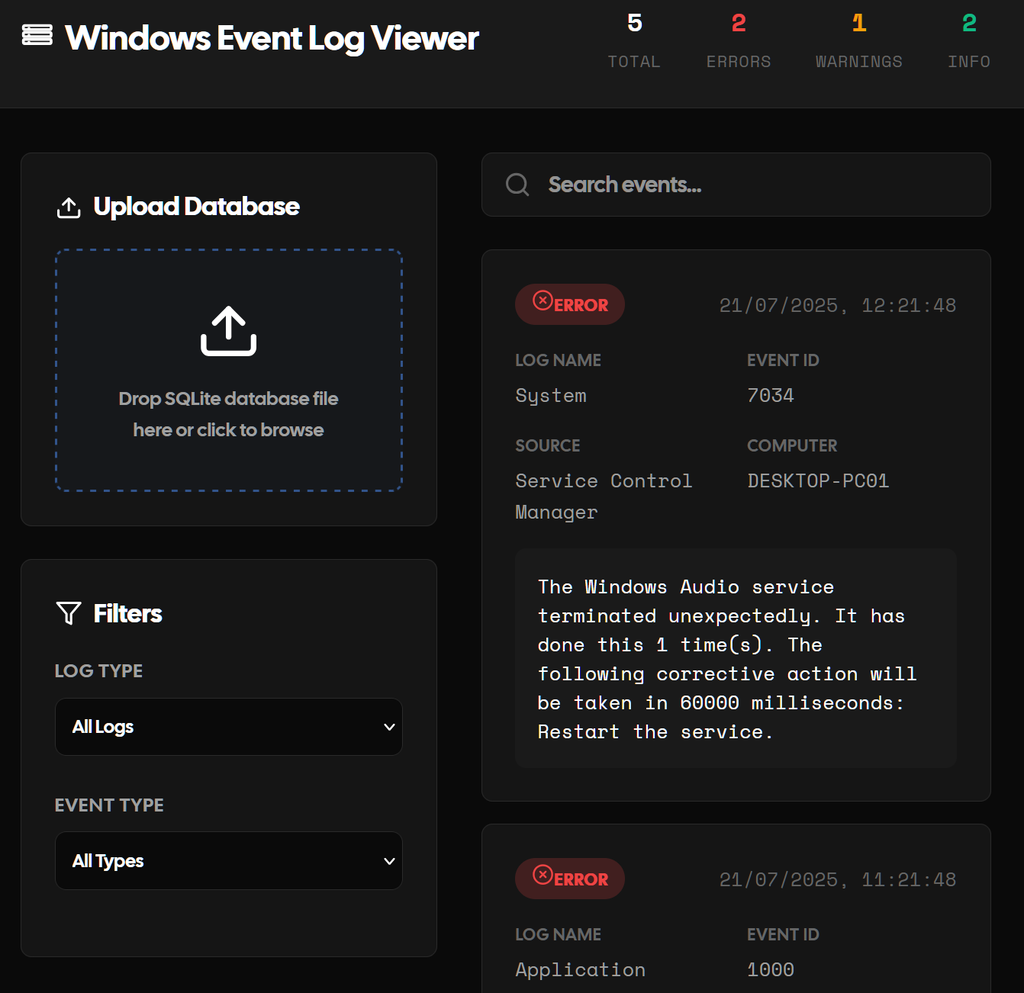Click the Total count of 5
The image size is (1024, 993).
(634, 24)
